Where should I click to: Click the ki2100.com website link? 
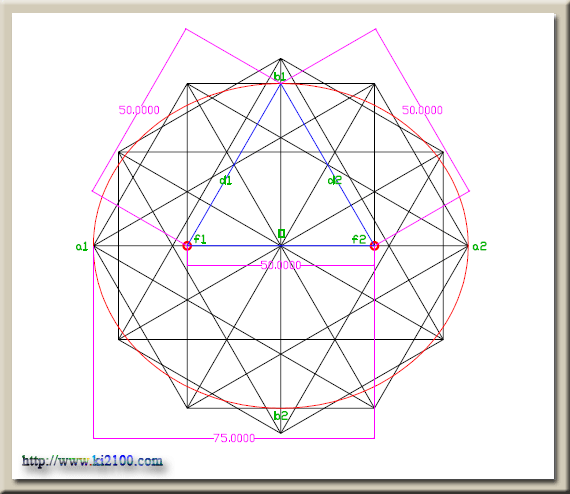tap(92, 461)
